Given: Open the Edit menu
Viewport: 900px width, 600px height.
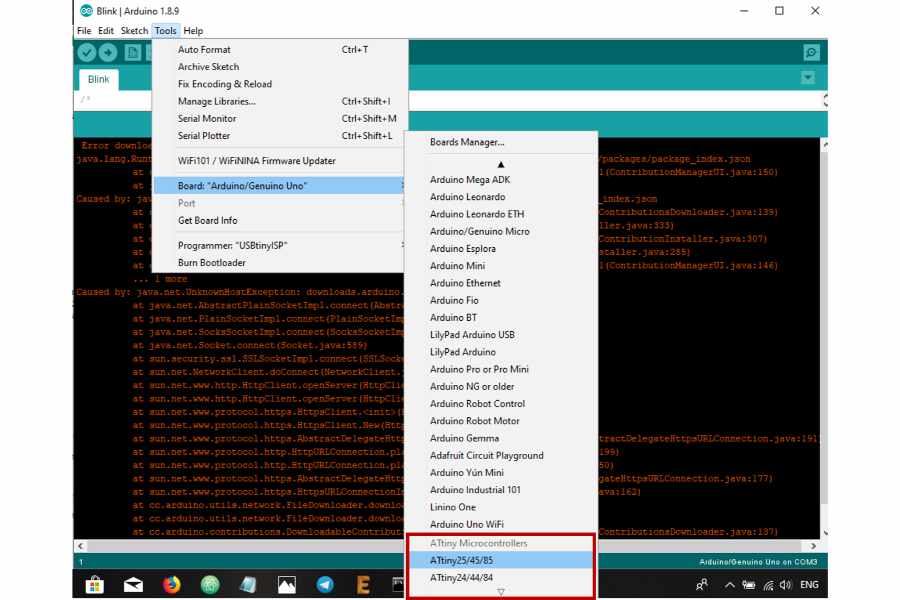Looking at the screenshot, I should (106, 30).
